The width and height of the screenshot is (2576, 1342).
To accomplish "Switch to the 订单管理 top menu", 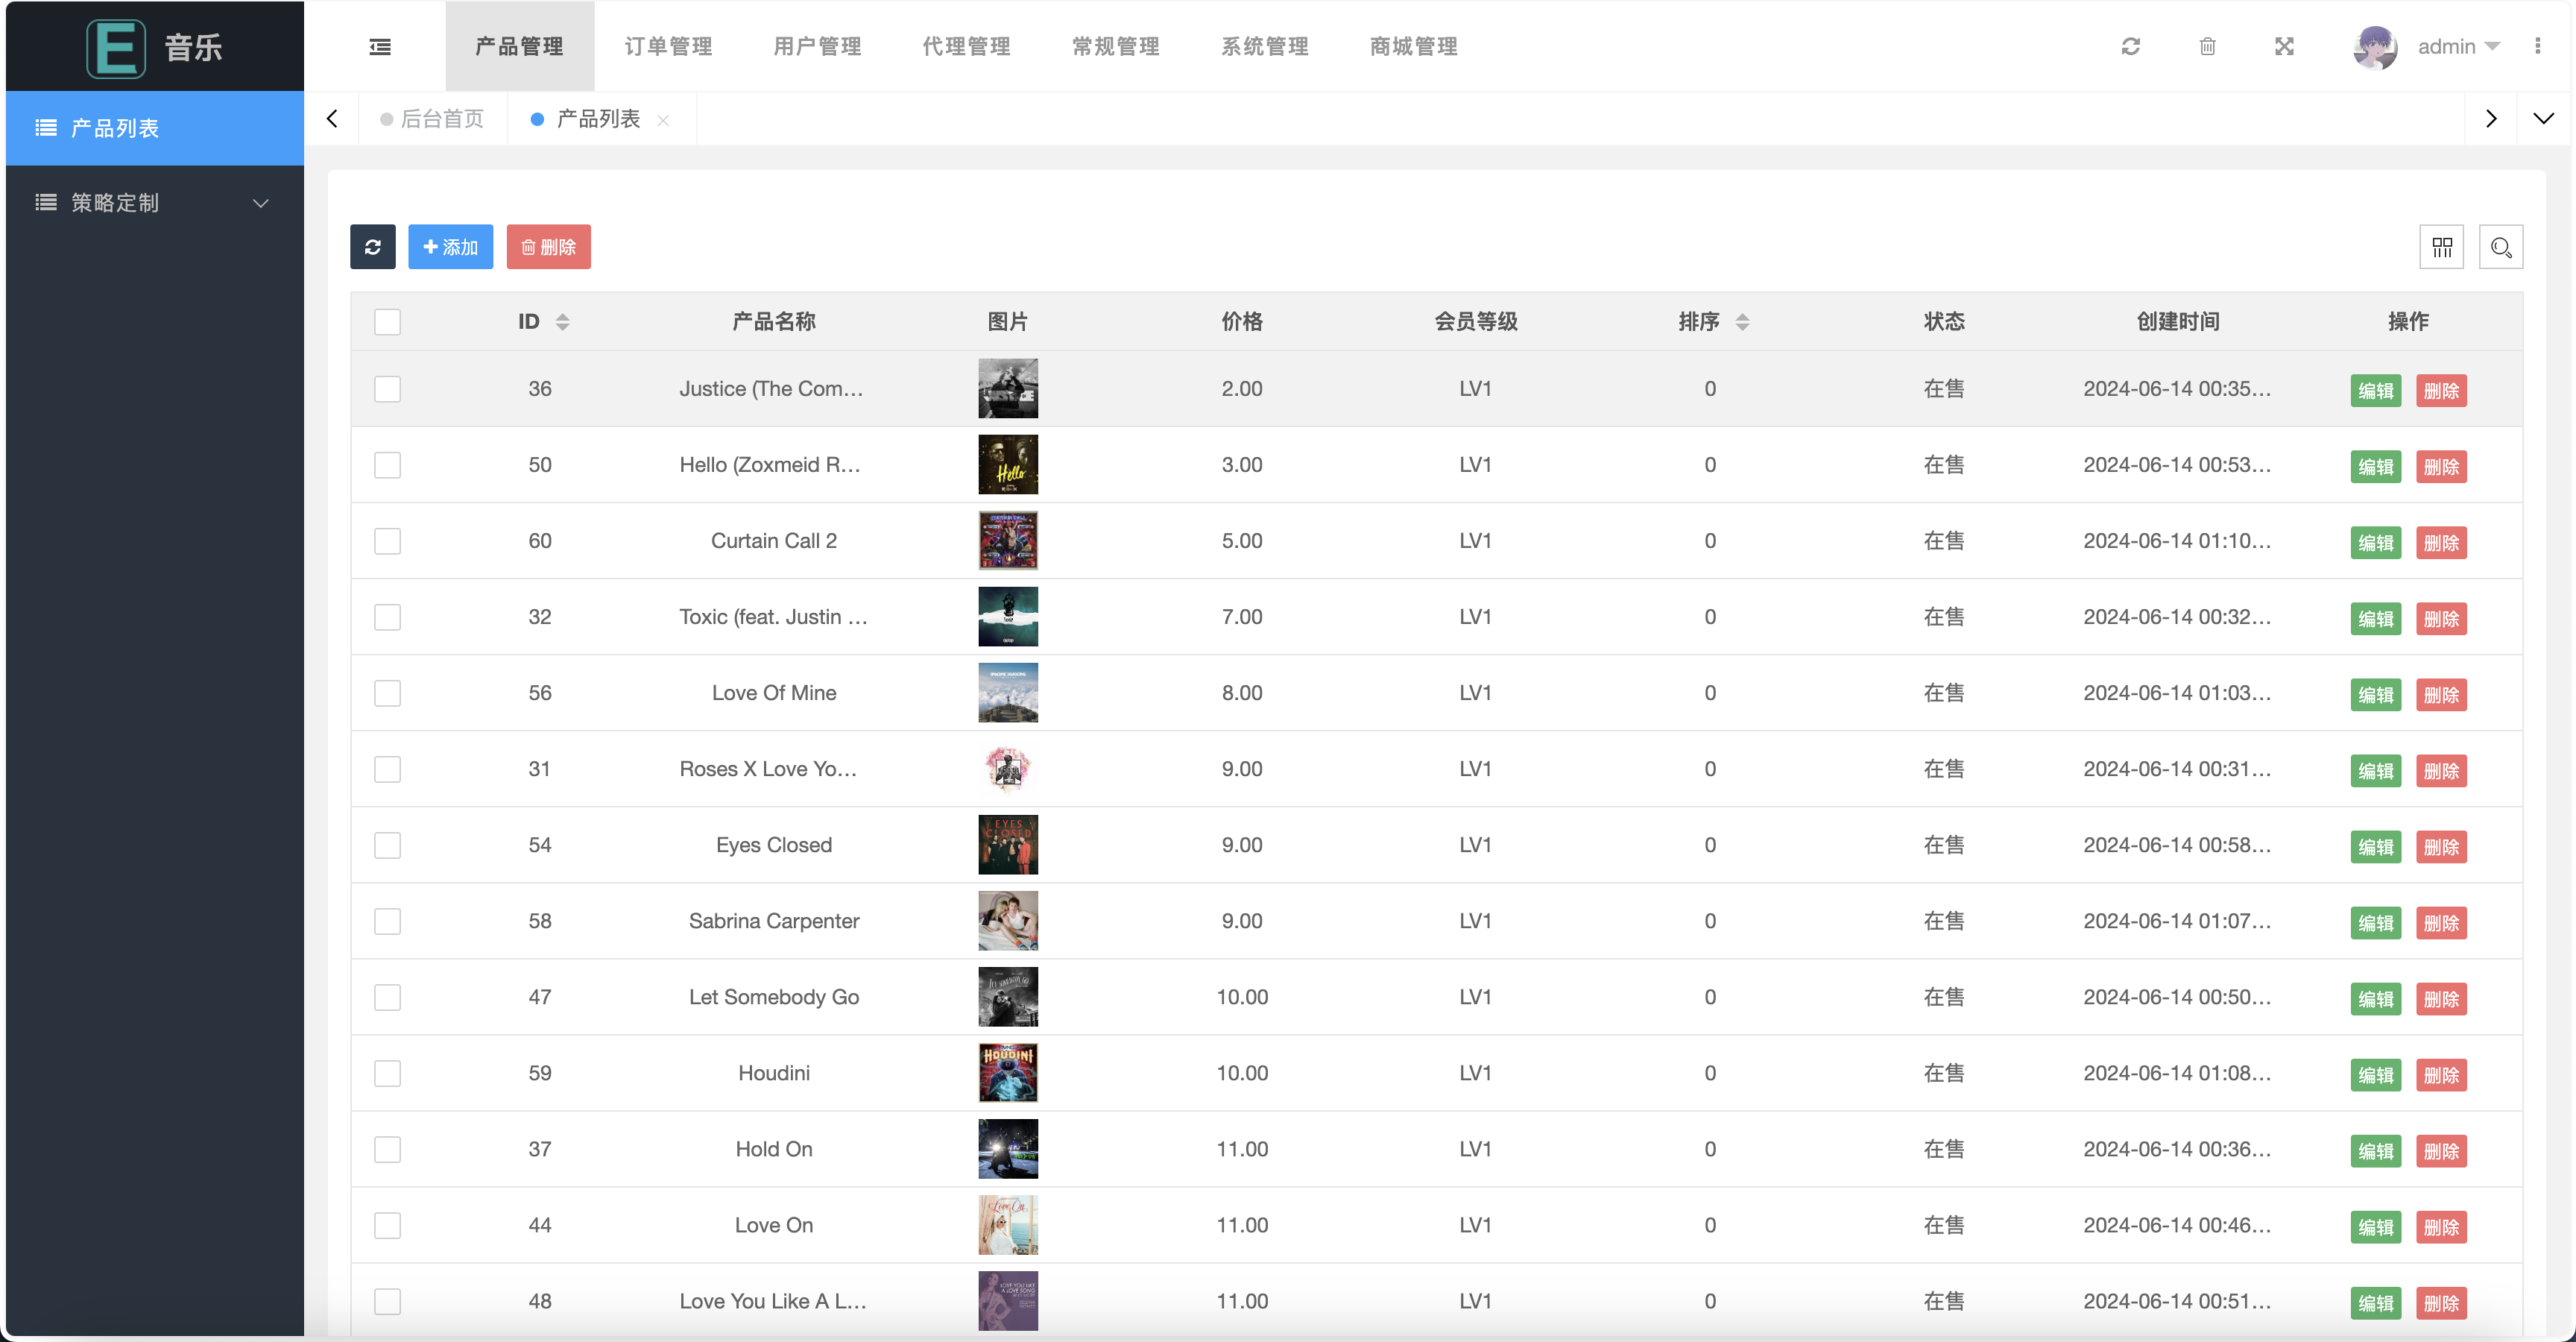I will click(x=668, y=47).
